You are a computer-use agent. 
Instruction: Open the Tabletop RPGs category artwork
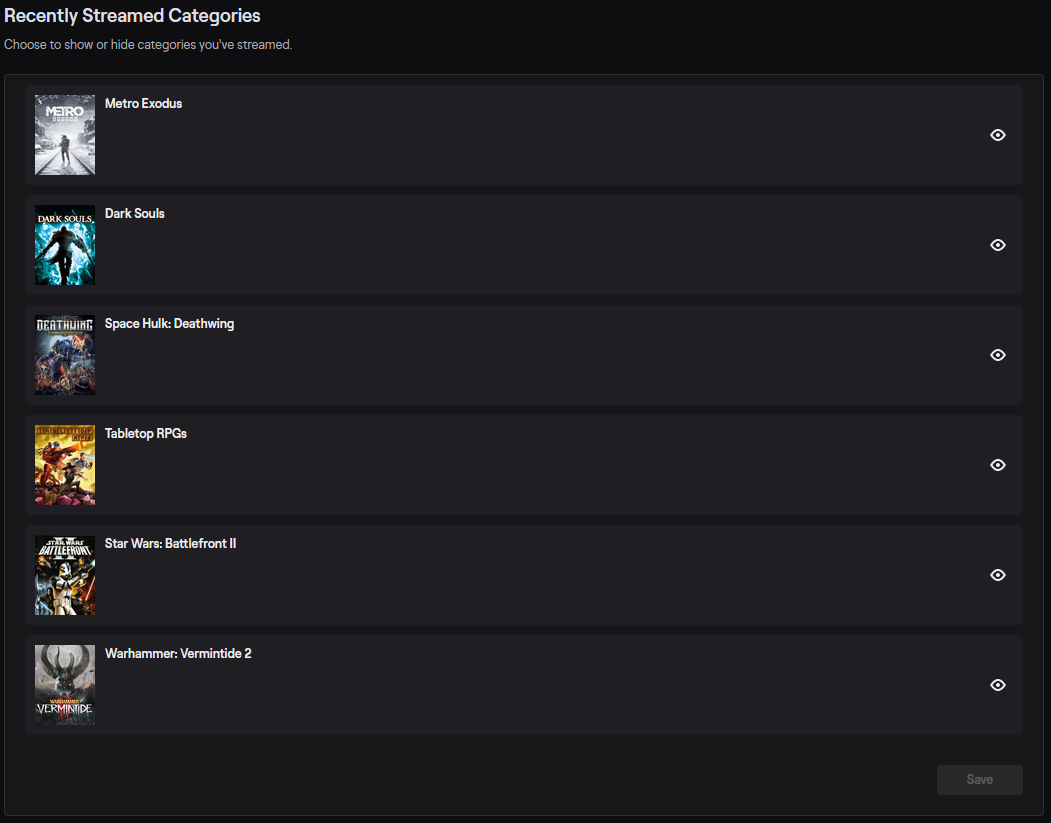click(x=65, y=464)
